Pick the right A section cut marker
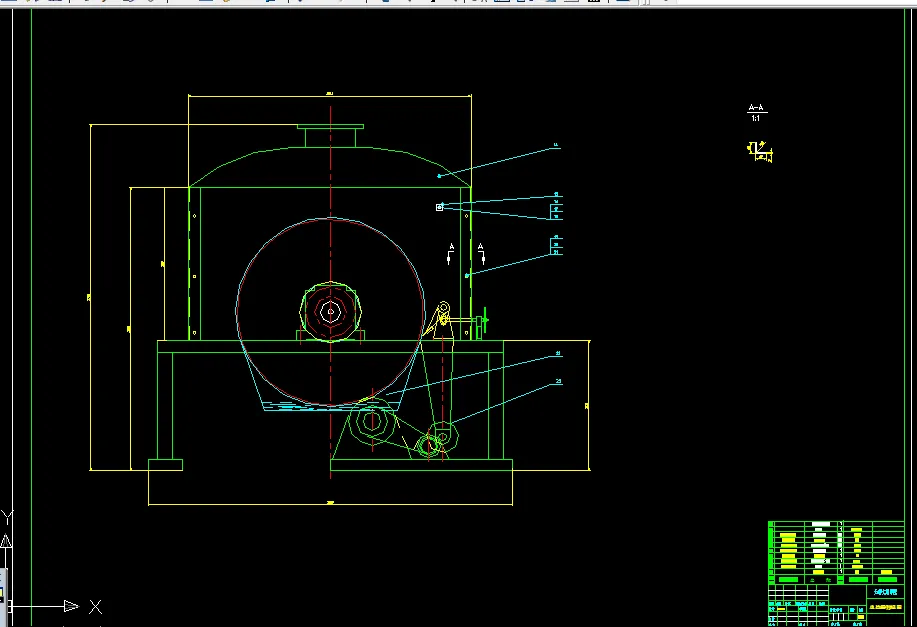This screenshot has height=627, width=917. point(481,254)
